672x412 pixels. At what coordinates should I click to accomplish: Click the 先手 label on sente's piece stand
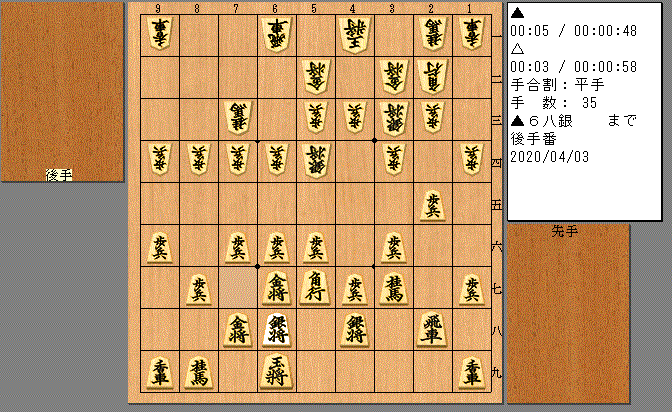(x=564, y=232)
